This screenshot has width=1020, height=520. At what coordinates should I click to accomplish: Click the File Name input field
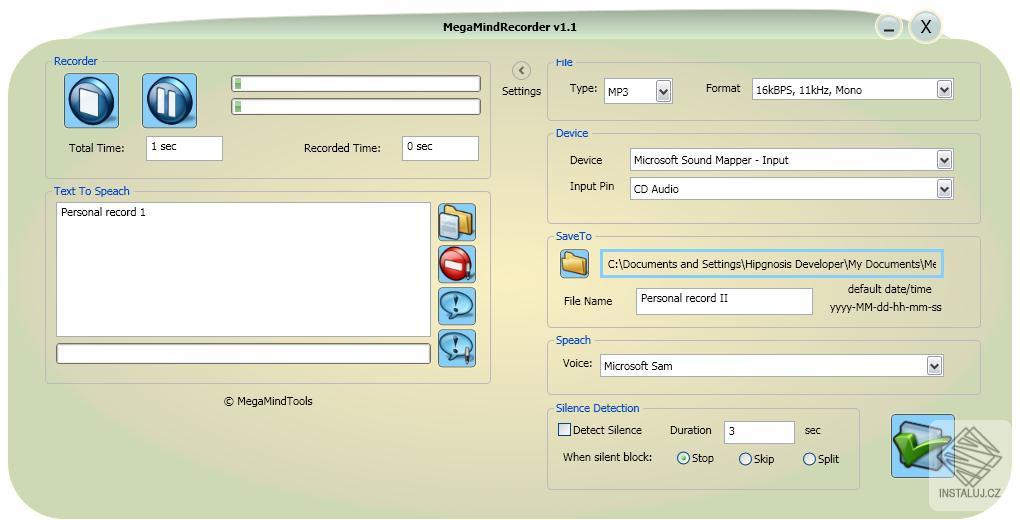tap(724, 301)
